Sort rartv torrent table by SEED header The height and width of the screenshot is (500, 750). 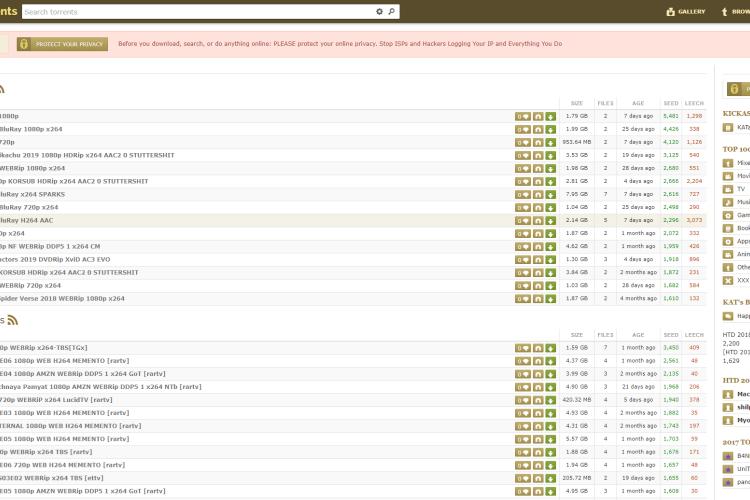click(671, 335)
